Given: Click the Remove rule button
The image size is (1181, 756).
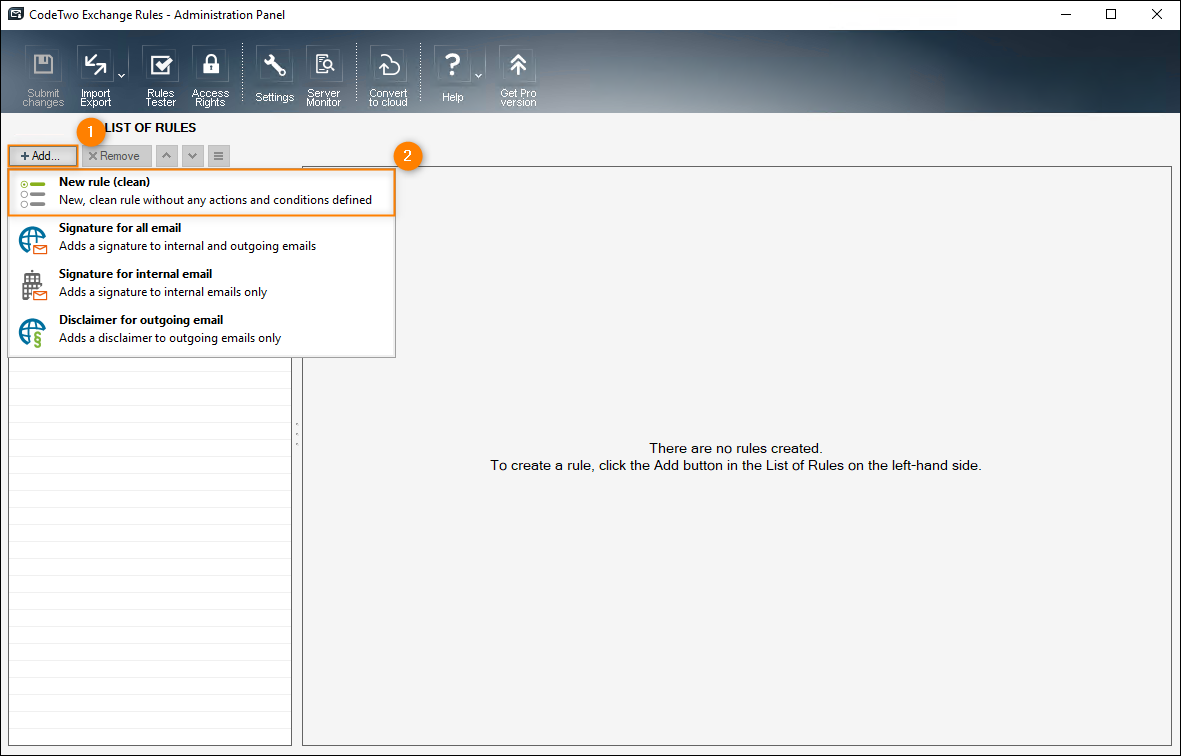Looking at the screenshot, I should click(116, 156).
